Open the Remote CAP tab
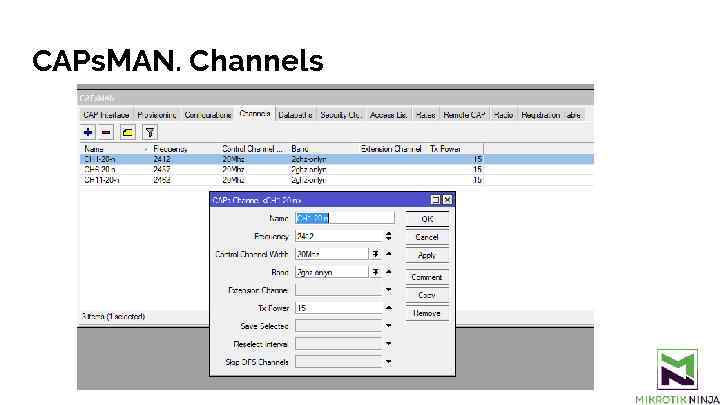 (x=464, y=115)
